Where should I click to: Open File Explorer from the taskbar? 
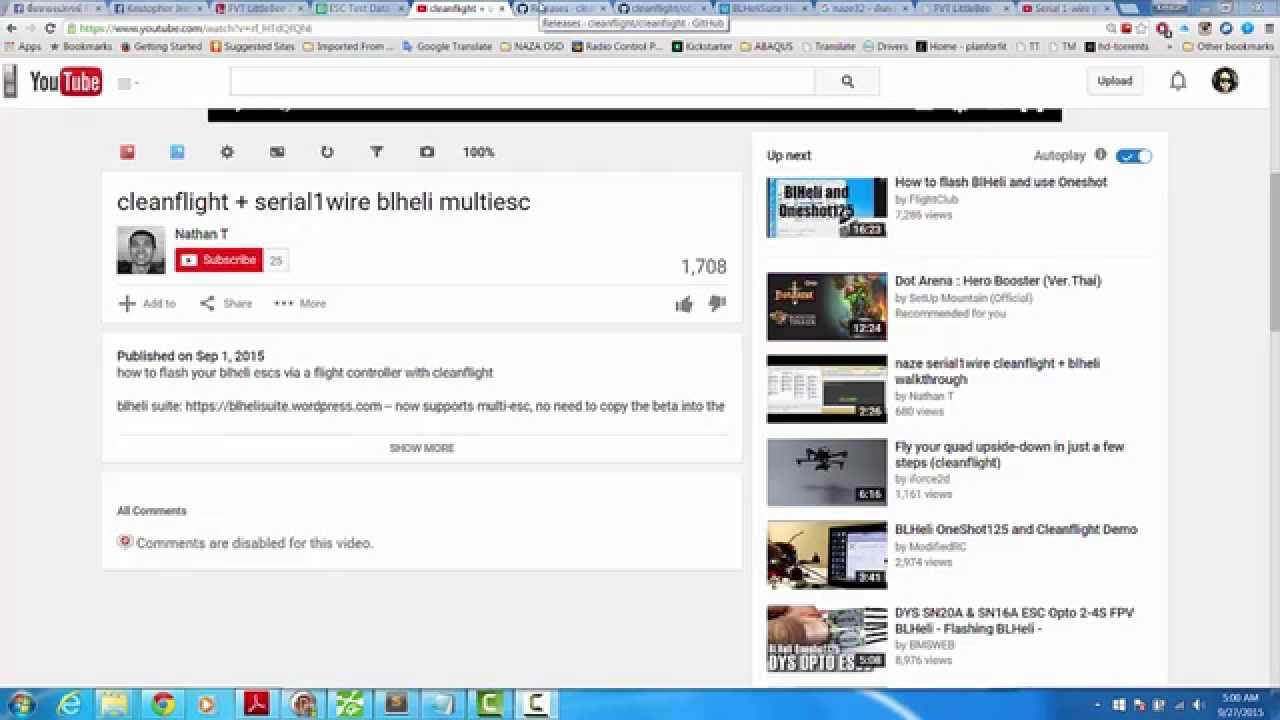(x=115, y=705)
